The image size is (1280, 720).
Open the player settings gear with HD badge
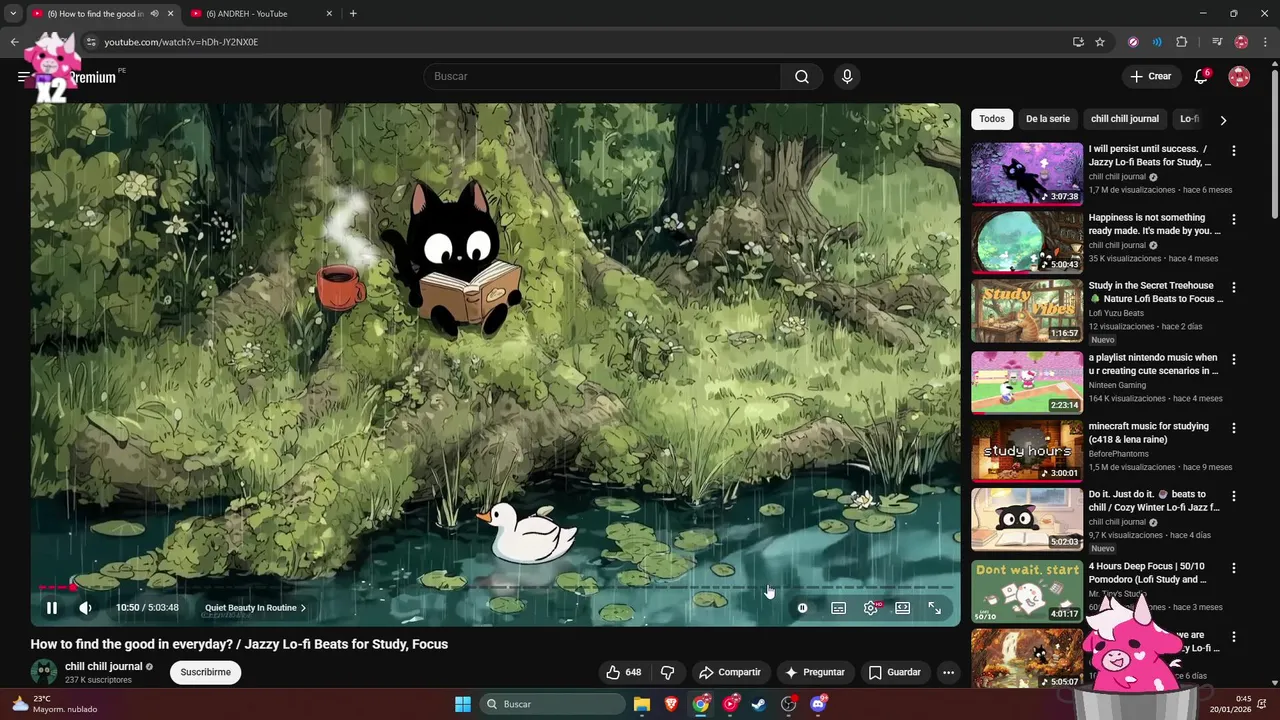[x=871, y=608]
